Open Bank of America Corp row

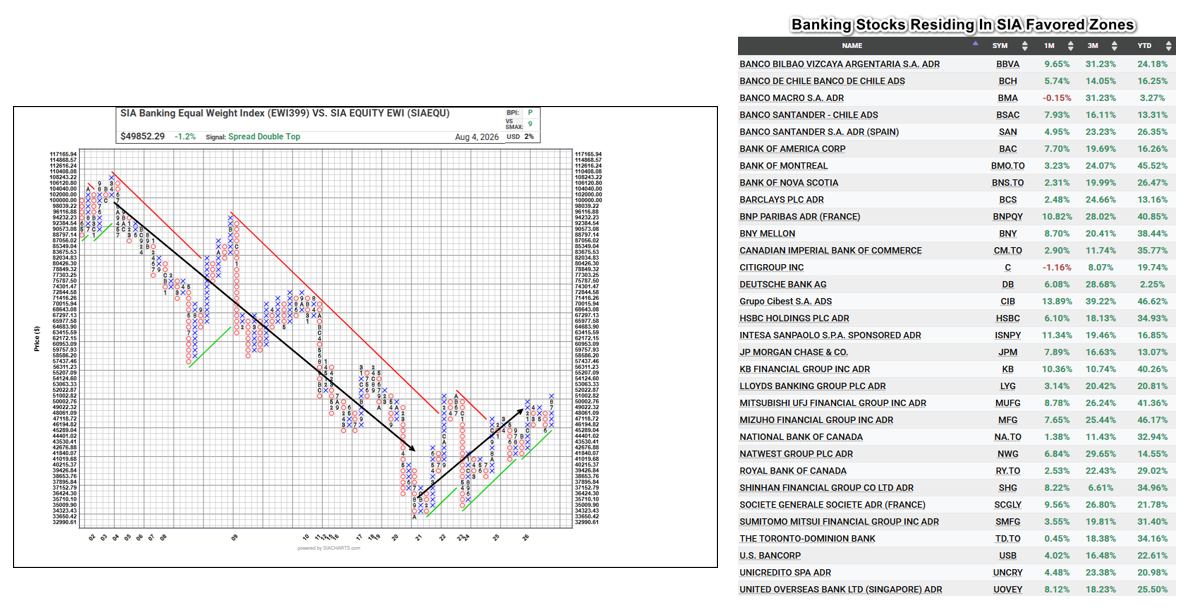tap(792, 149)
